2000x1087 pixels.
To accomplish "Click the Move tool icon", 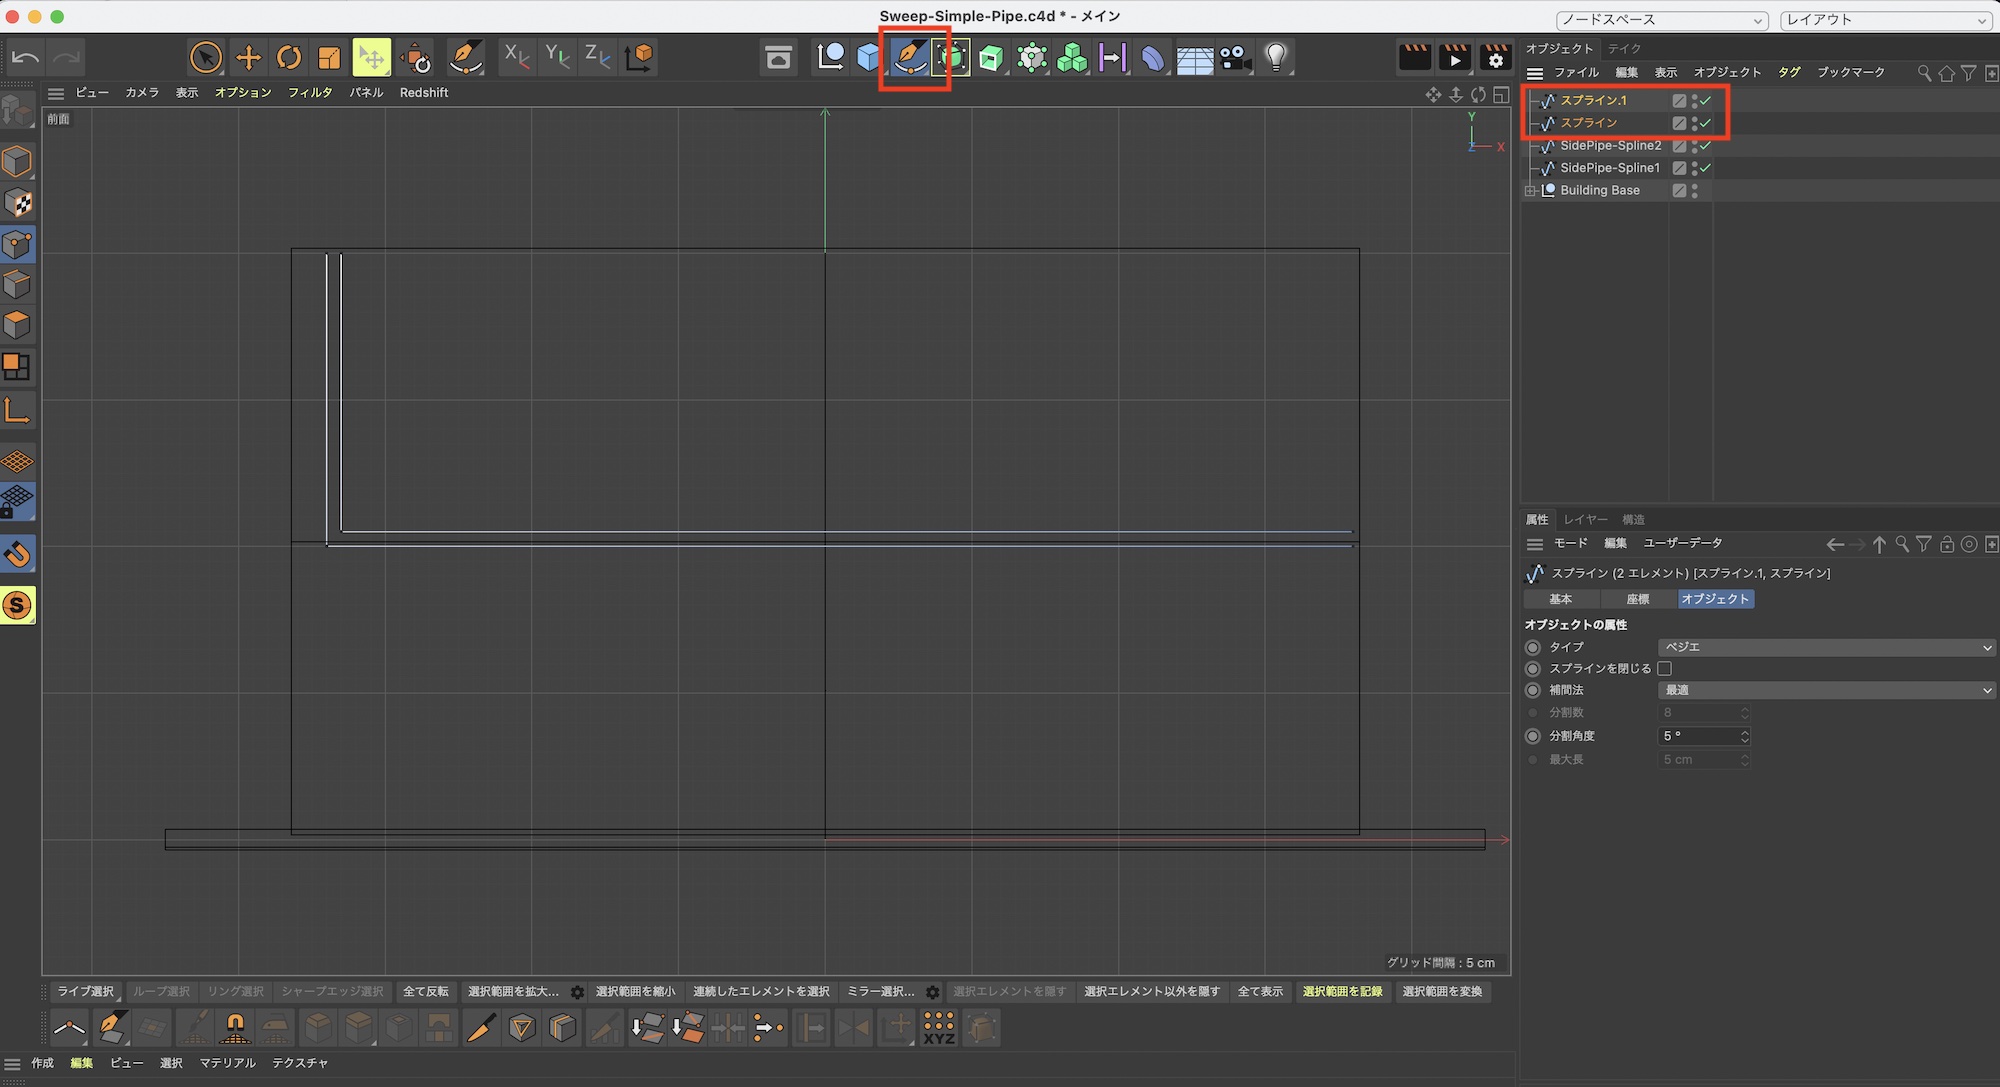I will [x=248, y=57].
